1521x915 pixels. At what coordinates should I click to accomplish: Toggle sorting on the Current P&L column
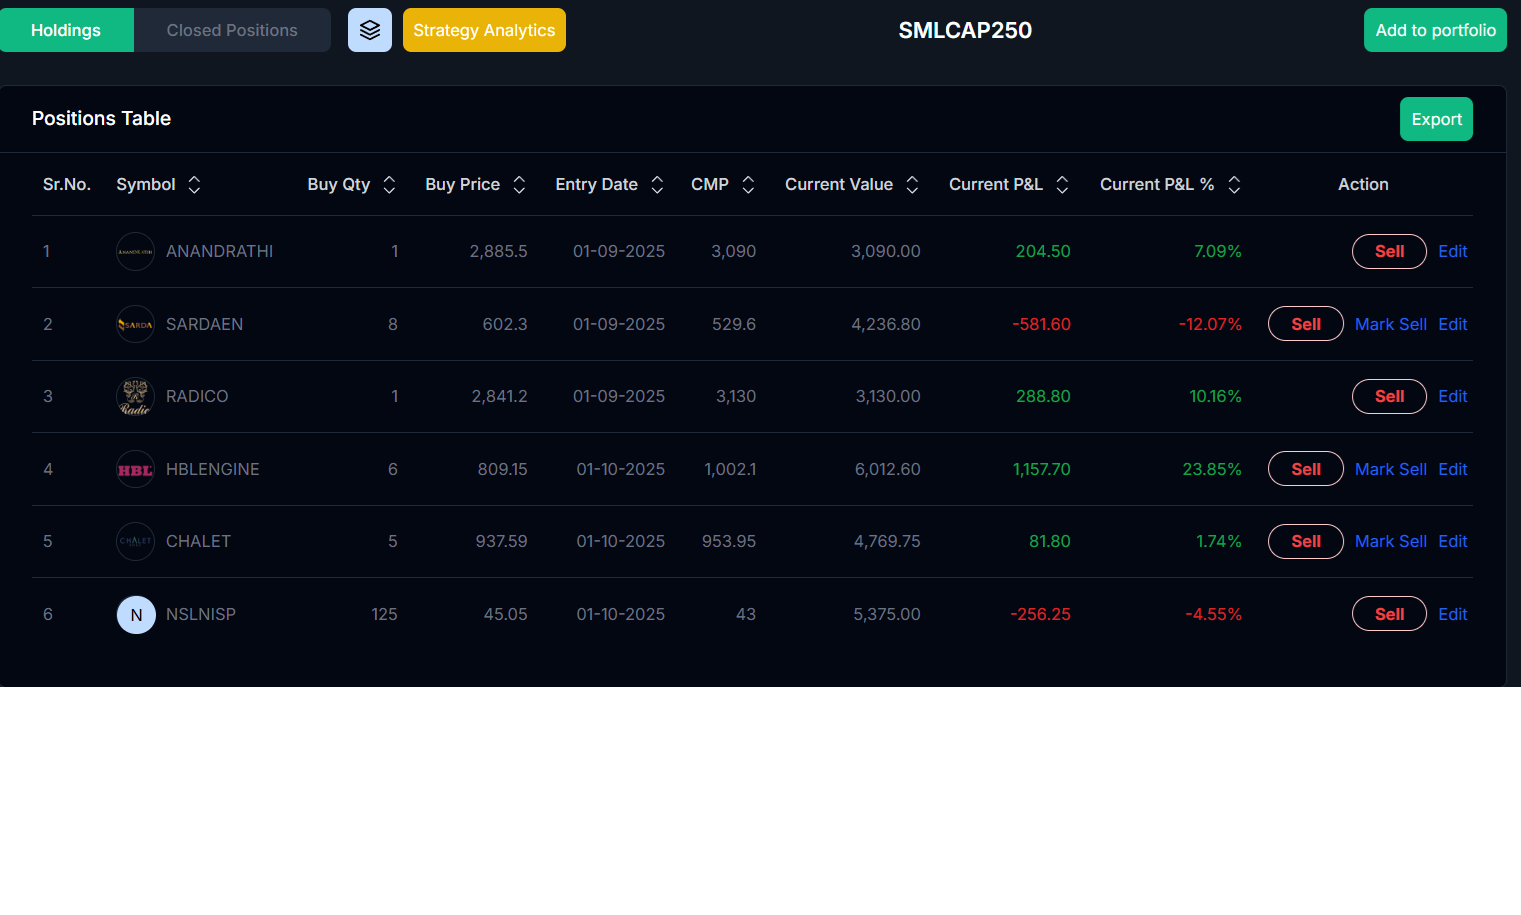(1062, 184)
